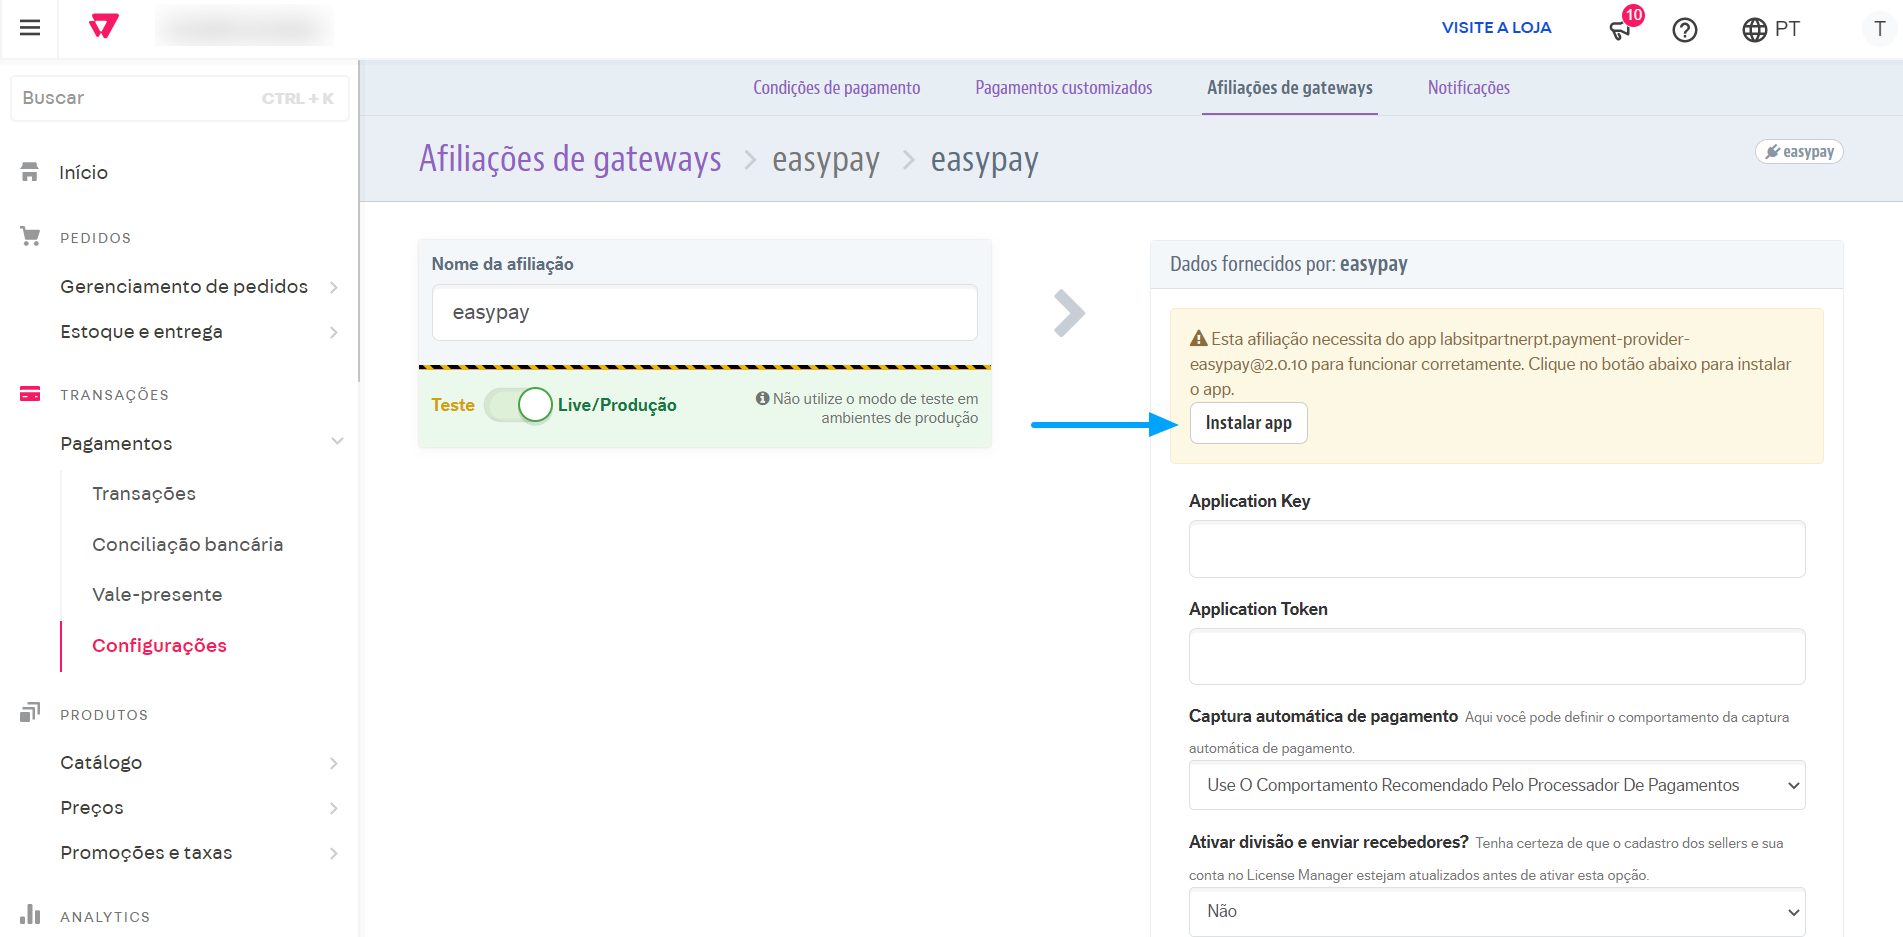1903x937 pixels.
Task: Click the info icon beside test mode warning
Action: point(762,398)
